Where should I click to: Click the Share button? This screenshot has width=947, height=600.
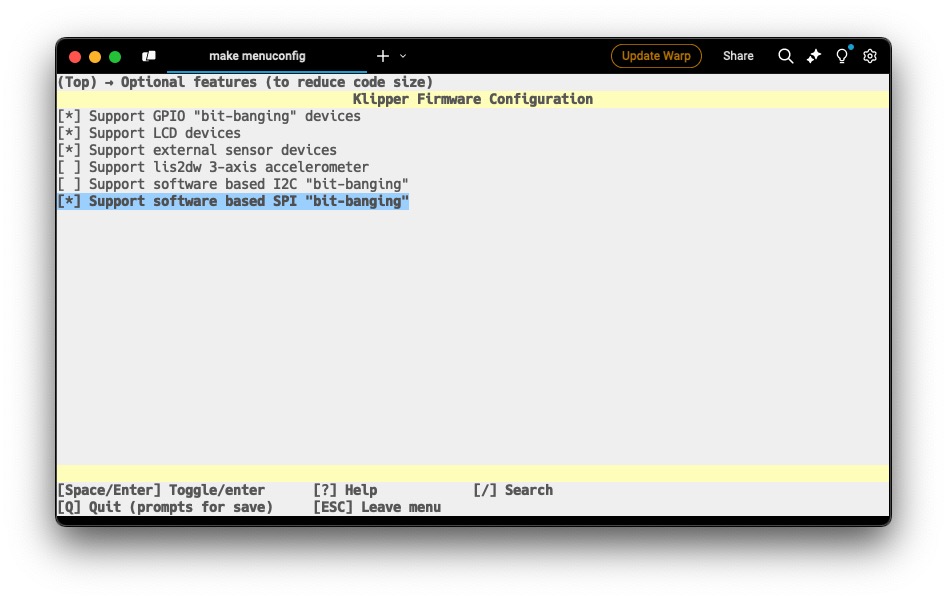tap(738, 56)
